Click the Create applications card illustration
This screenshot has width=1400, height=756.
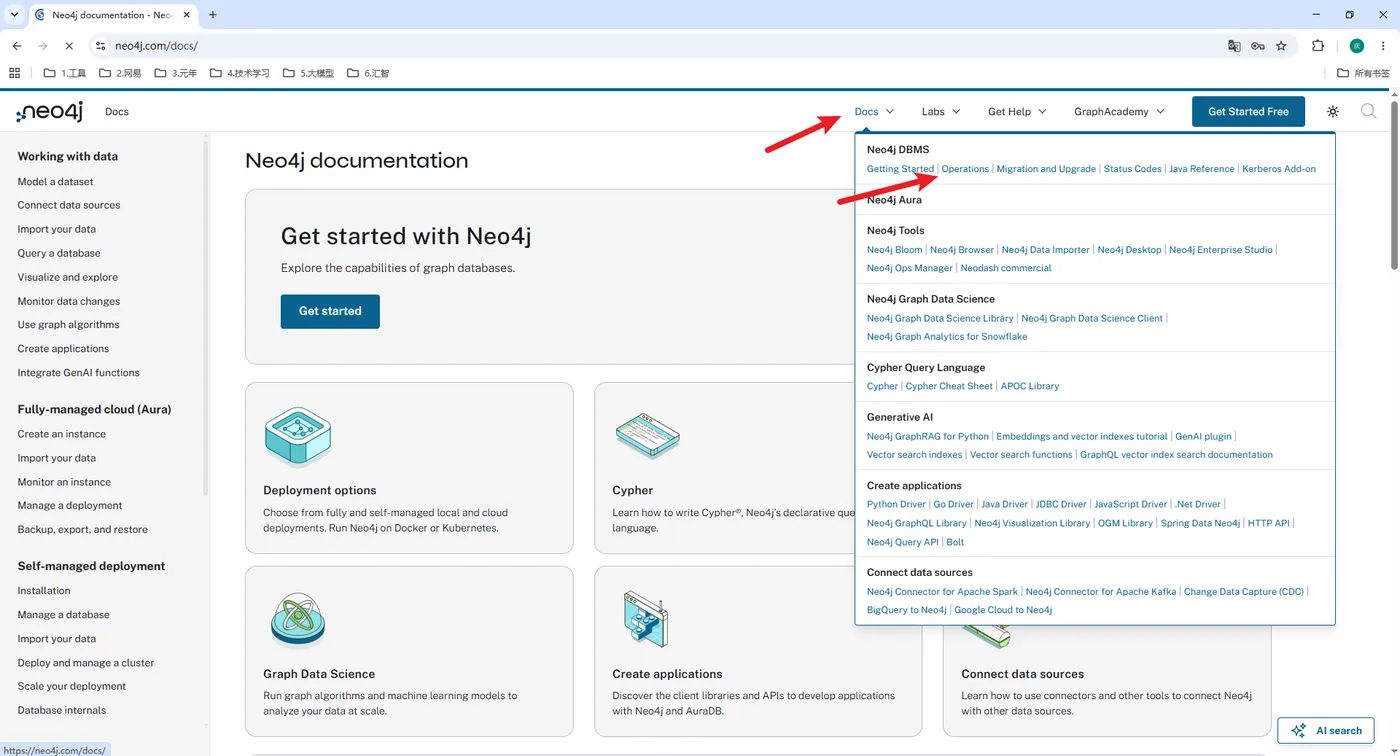pos(645,619)
